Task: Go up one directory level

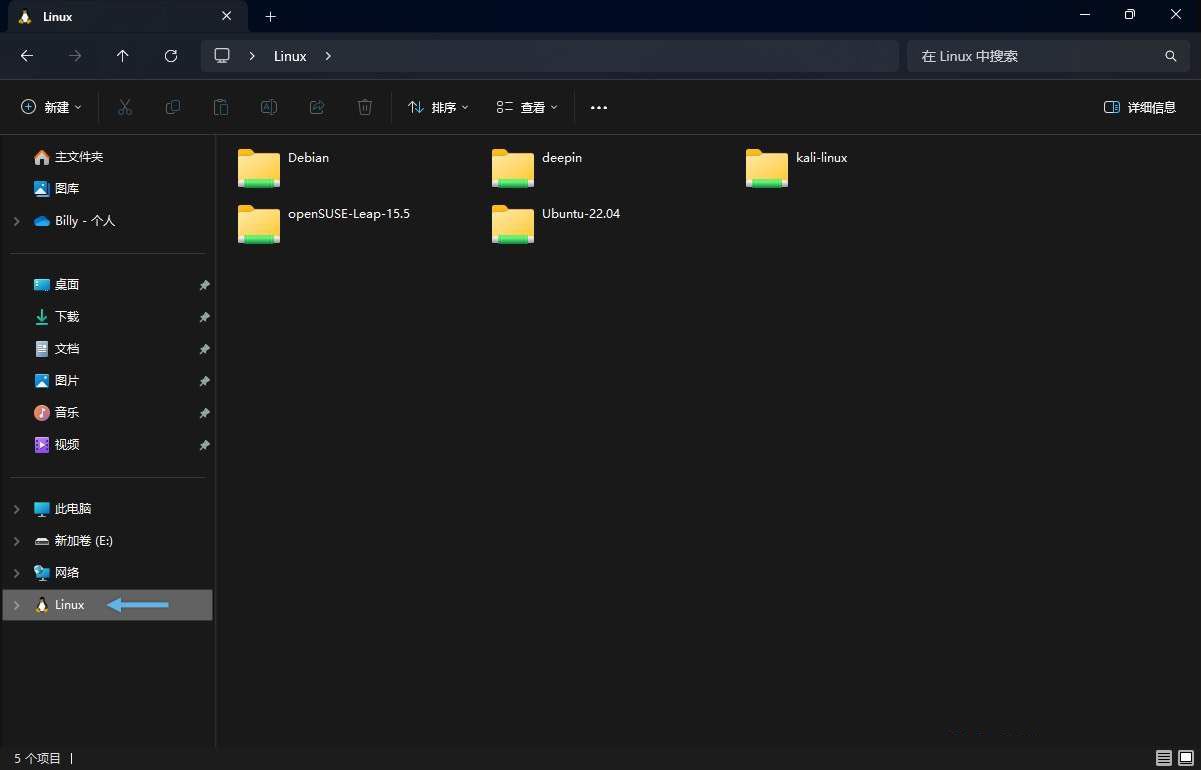Action: point(123,56)
